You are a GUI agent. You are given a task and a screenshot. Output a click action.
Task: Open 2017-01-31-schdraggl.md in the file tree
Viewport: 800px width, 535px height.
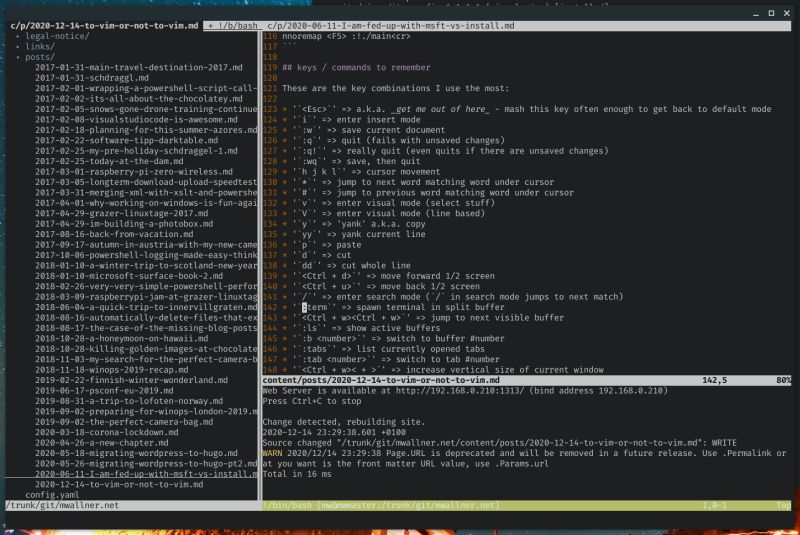(92, 78)
